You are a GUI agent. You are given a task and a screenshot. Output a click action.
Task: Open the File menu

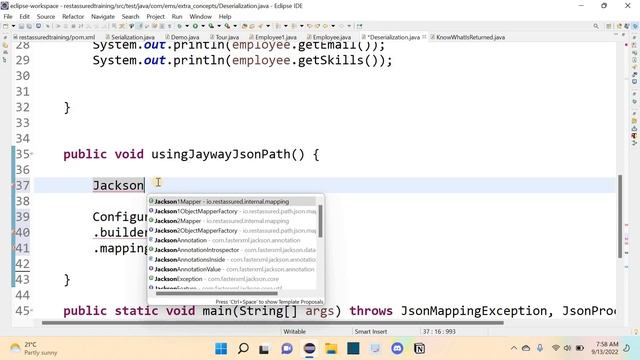coord(8,16)
